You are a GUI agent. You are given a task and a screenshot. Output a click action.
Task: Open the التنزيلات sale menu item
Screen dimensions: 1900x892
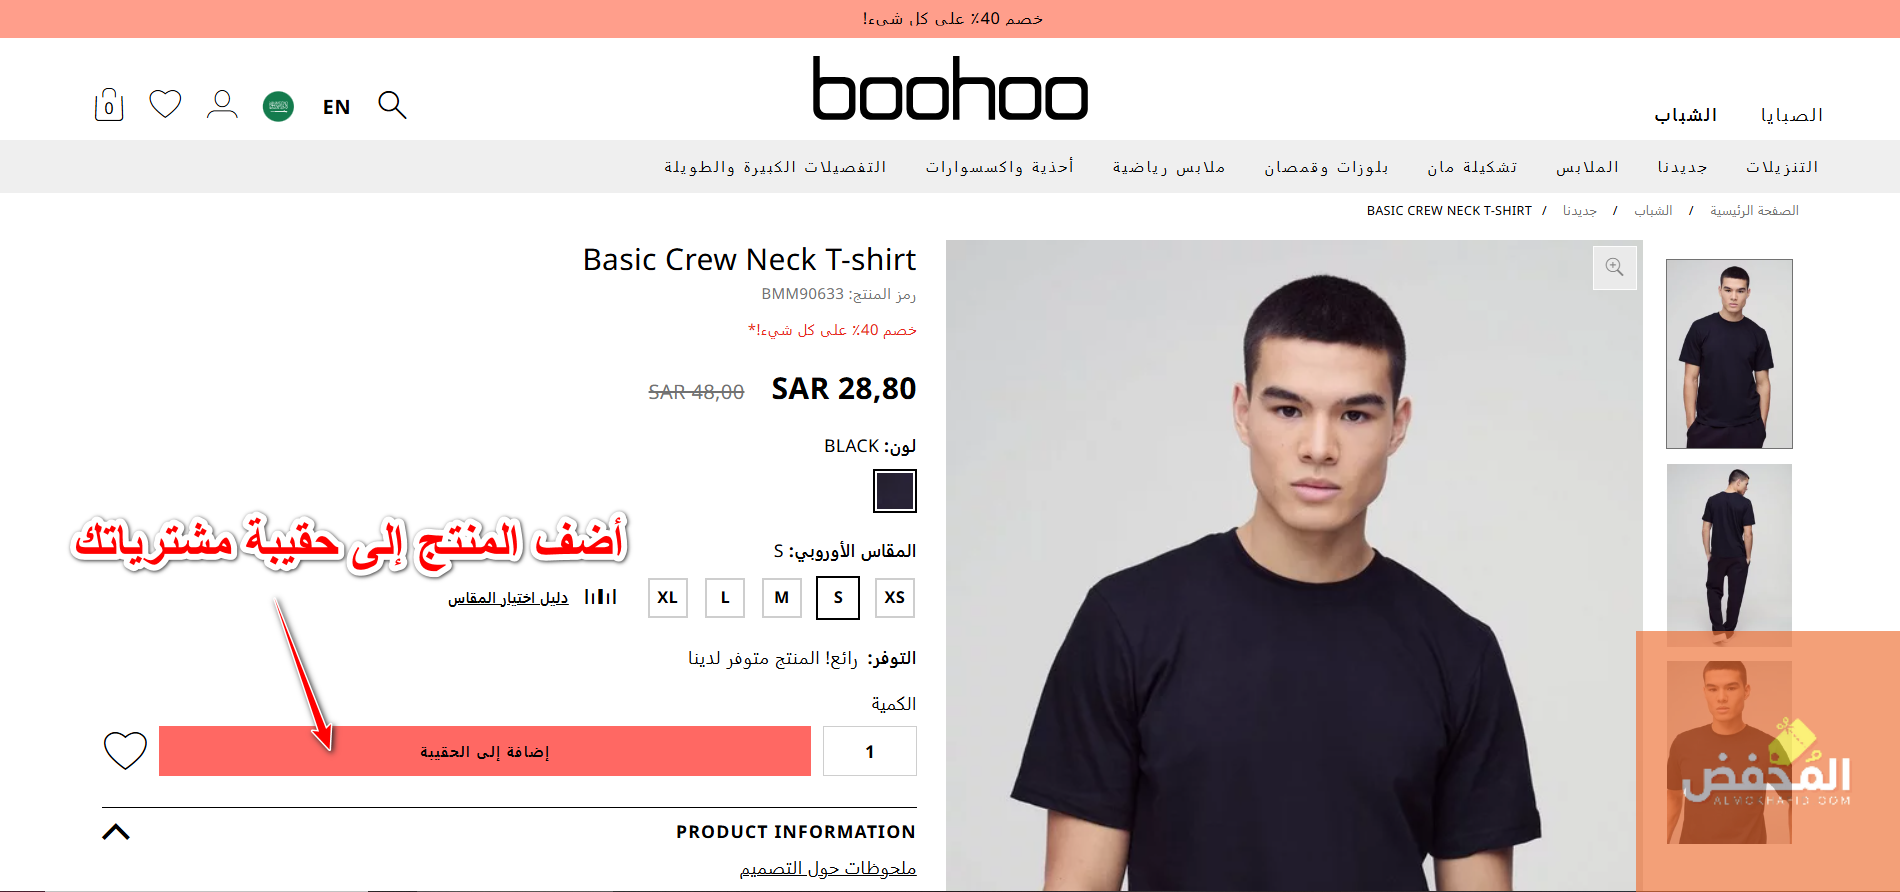click(x=1782, y=167)
